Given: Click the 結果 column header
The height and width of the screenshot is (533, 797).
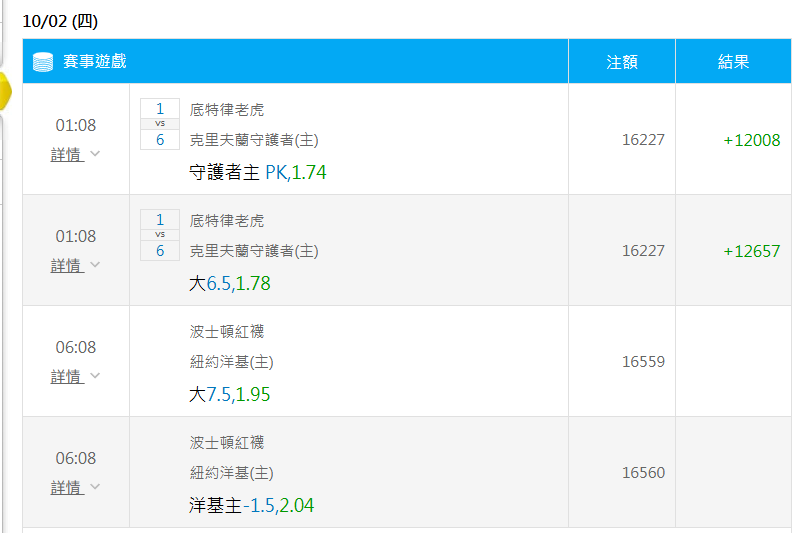Looking at the screenshot, I should coord(734,62).
